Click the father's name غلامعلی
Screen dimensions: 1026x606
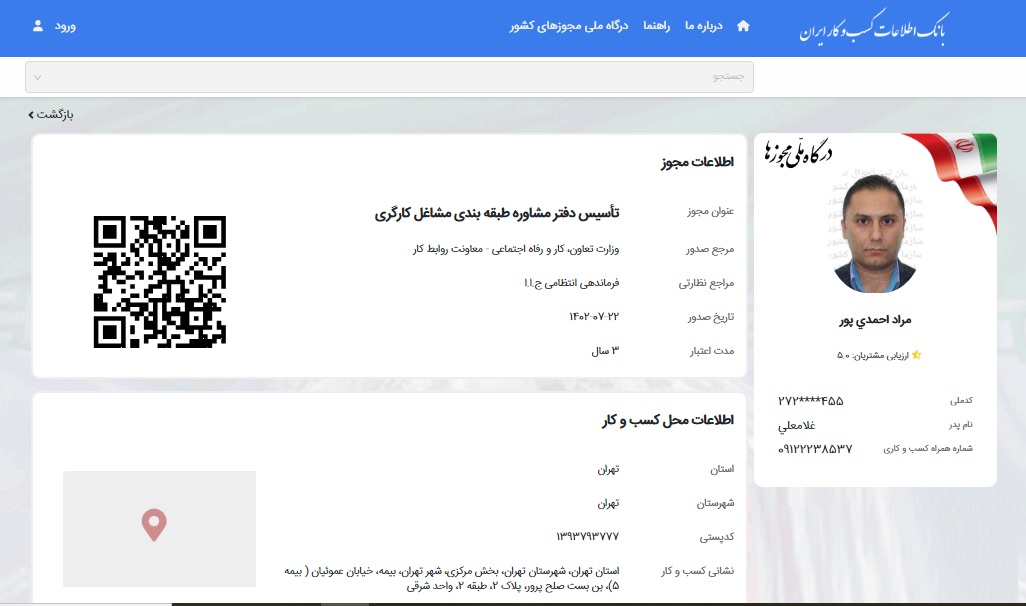(796, 425)
